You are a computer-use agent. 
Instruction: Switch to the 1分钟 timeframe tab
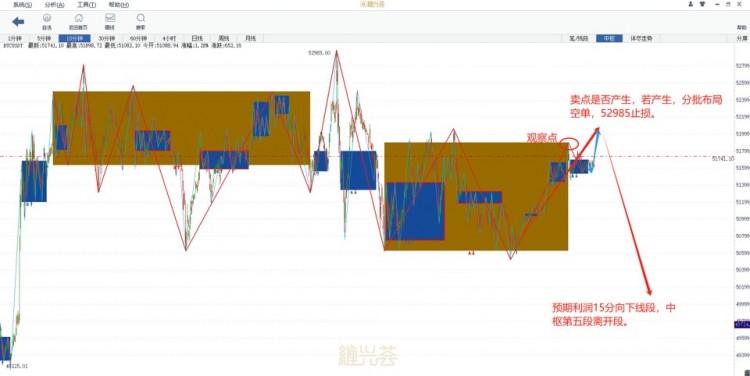(x=14, y=38)
